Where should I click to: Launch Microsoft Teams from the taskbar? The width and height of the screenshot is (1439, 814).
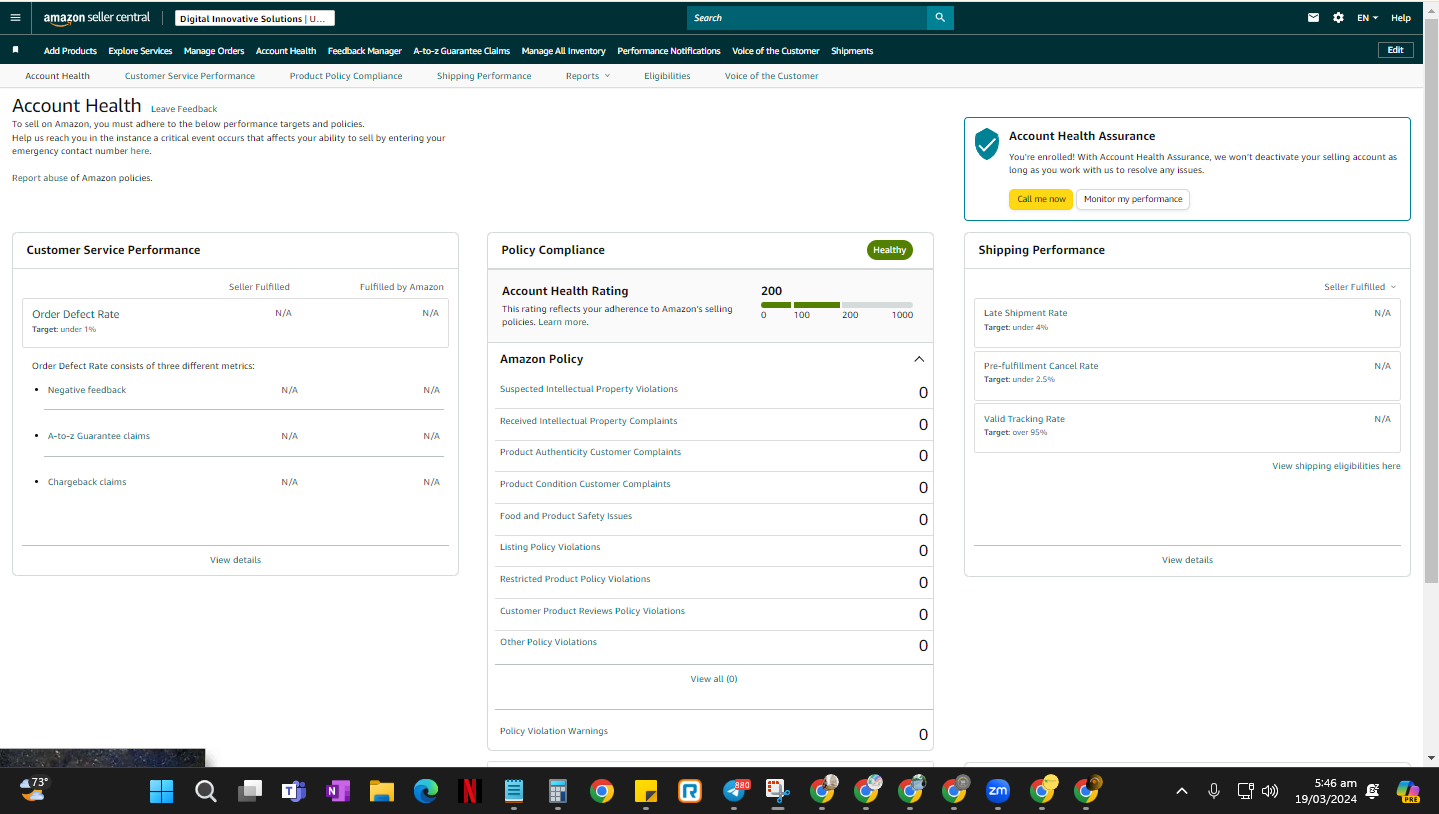point(293,792)
